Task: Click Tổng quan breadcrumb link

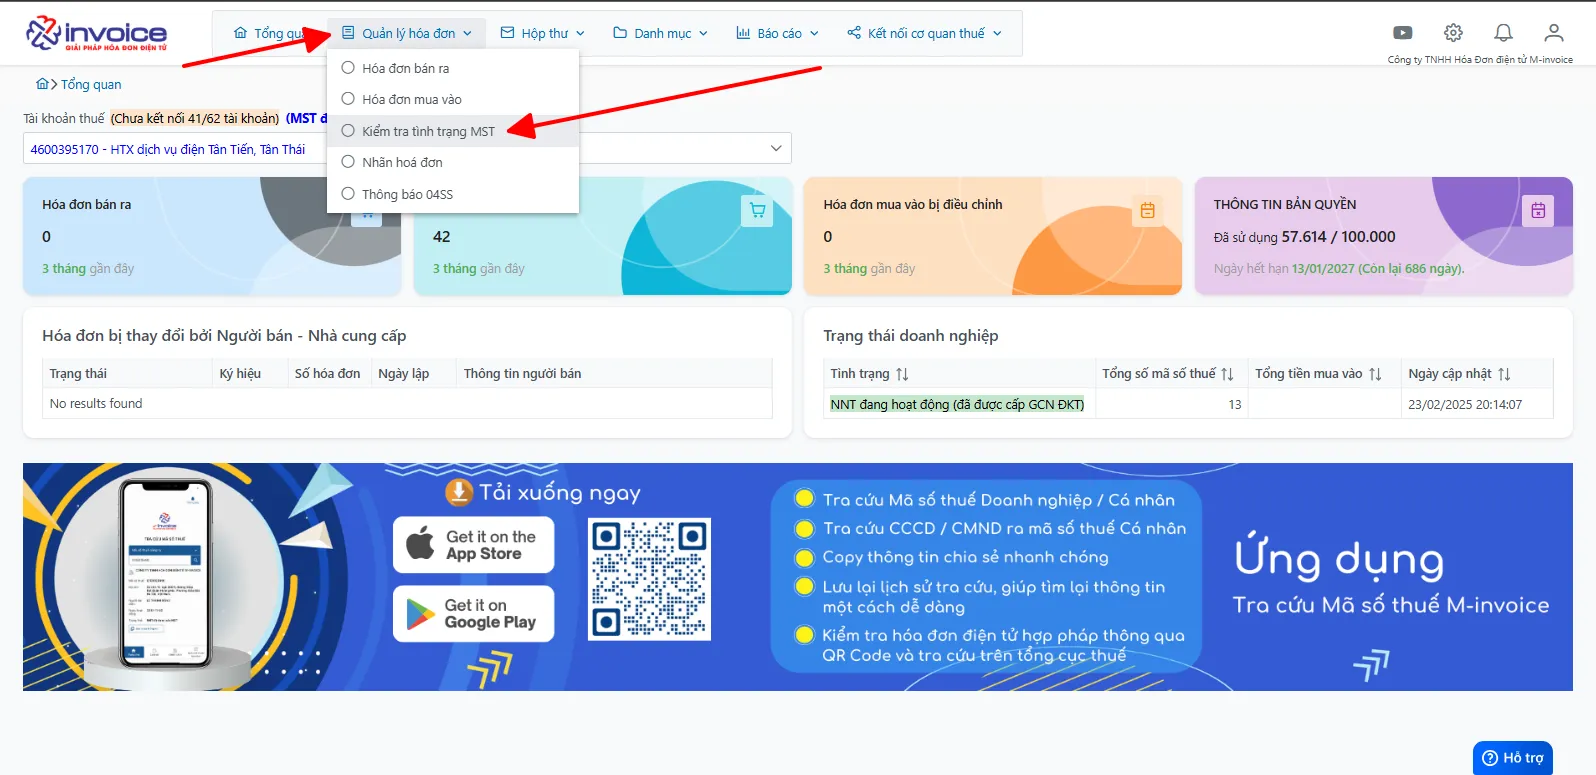Action: pyautogui.click(x=91, y=85)
